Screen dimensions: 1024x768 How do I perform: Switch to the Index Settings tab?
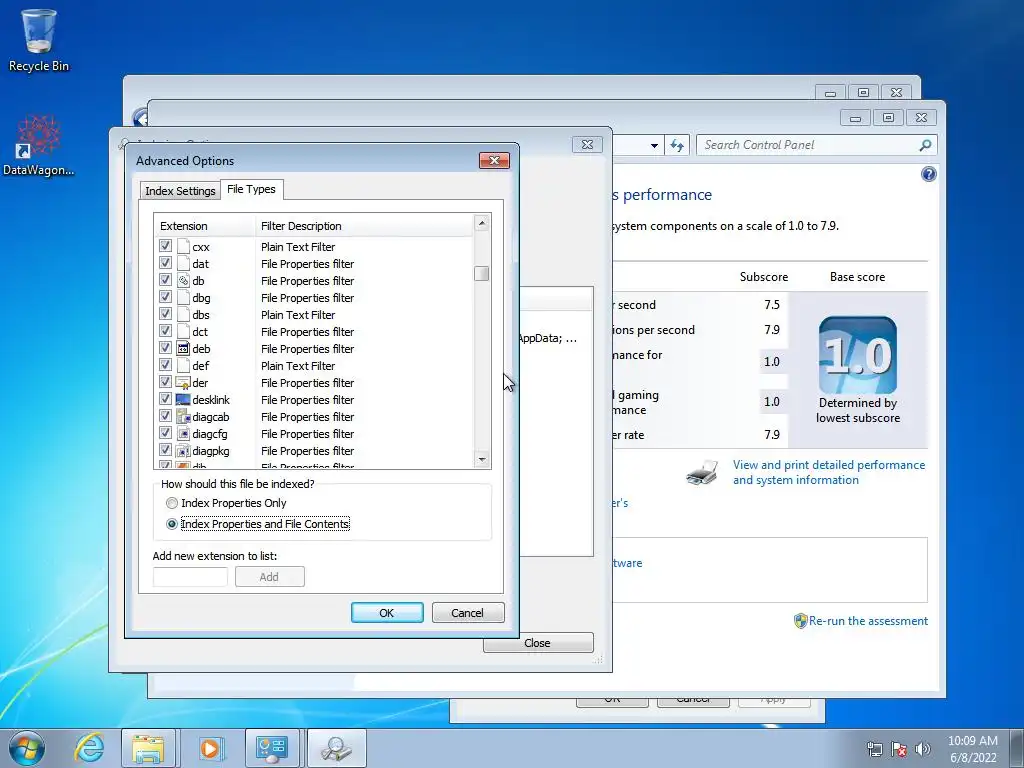(x=180, y=191)
